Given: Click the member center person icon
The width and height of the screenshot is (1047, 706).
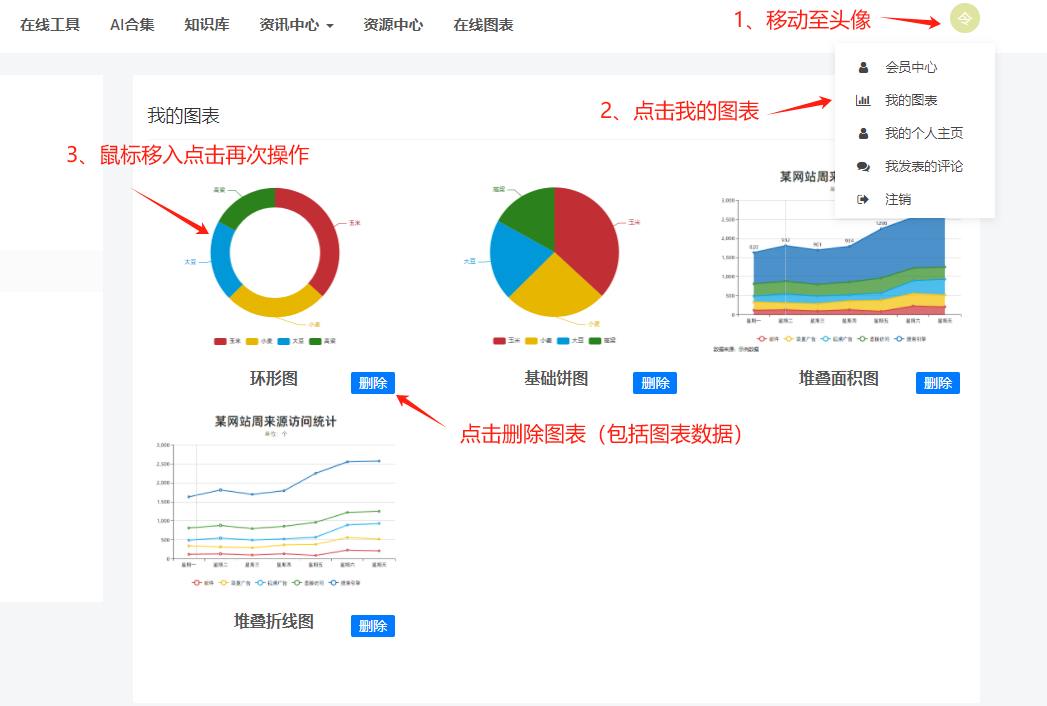Looking at the screenshot, I should point(863,67).
